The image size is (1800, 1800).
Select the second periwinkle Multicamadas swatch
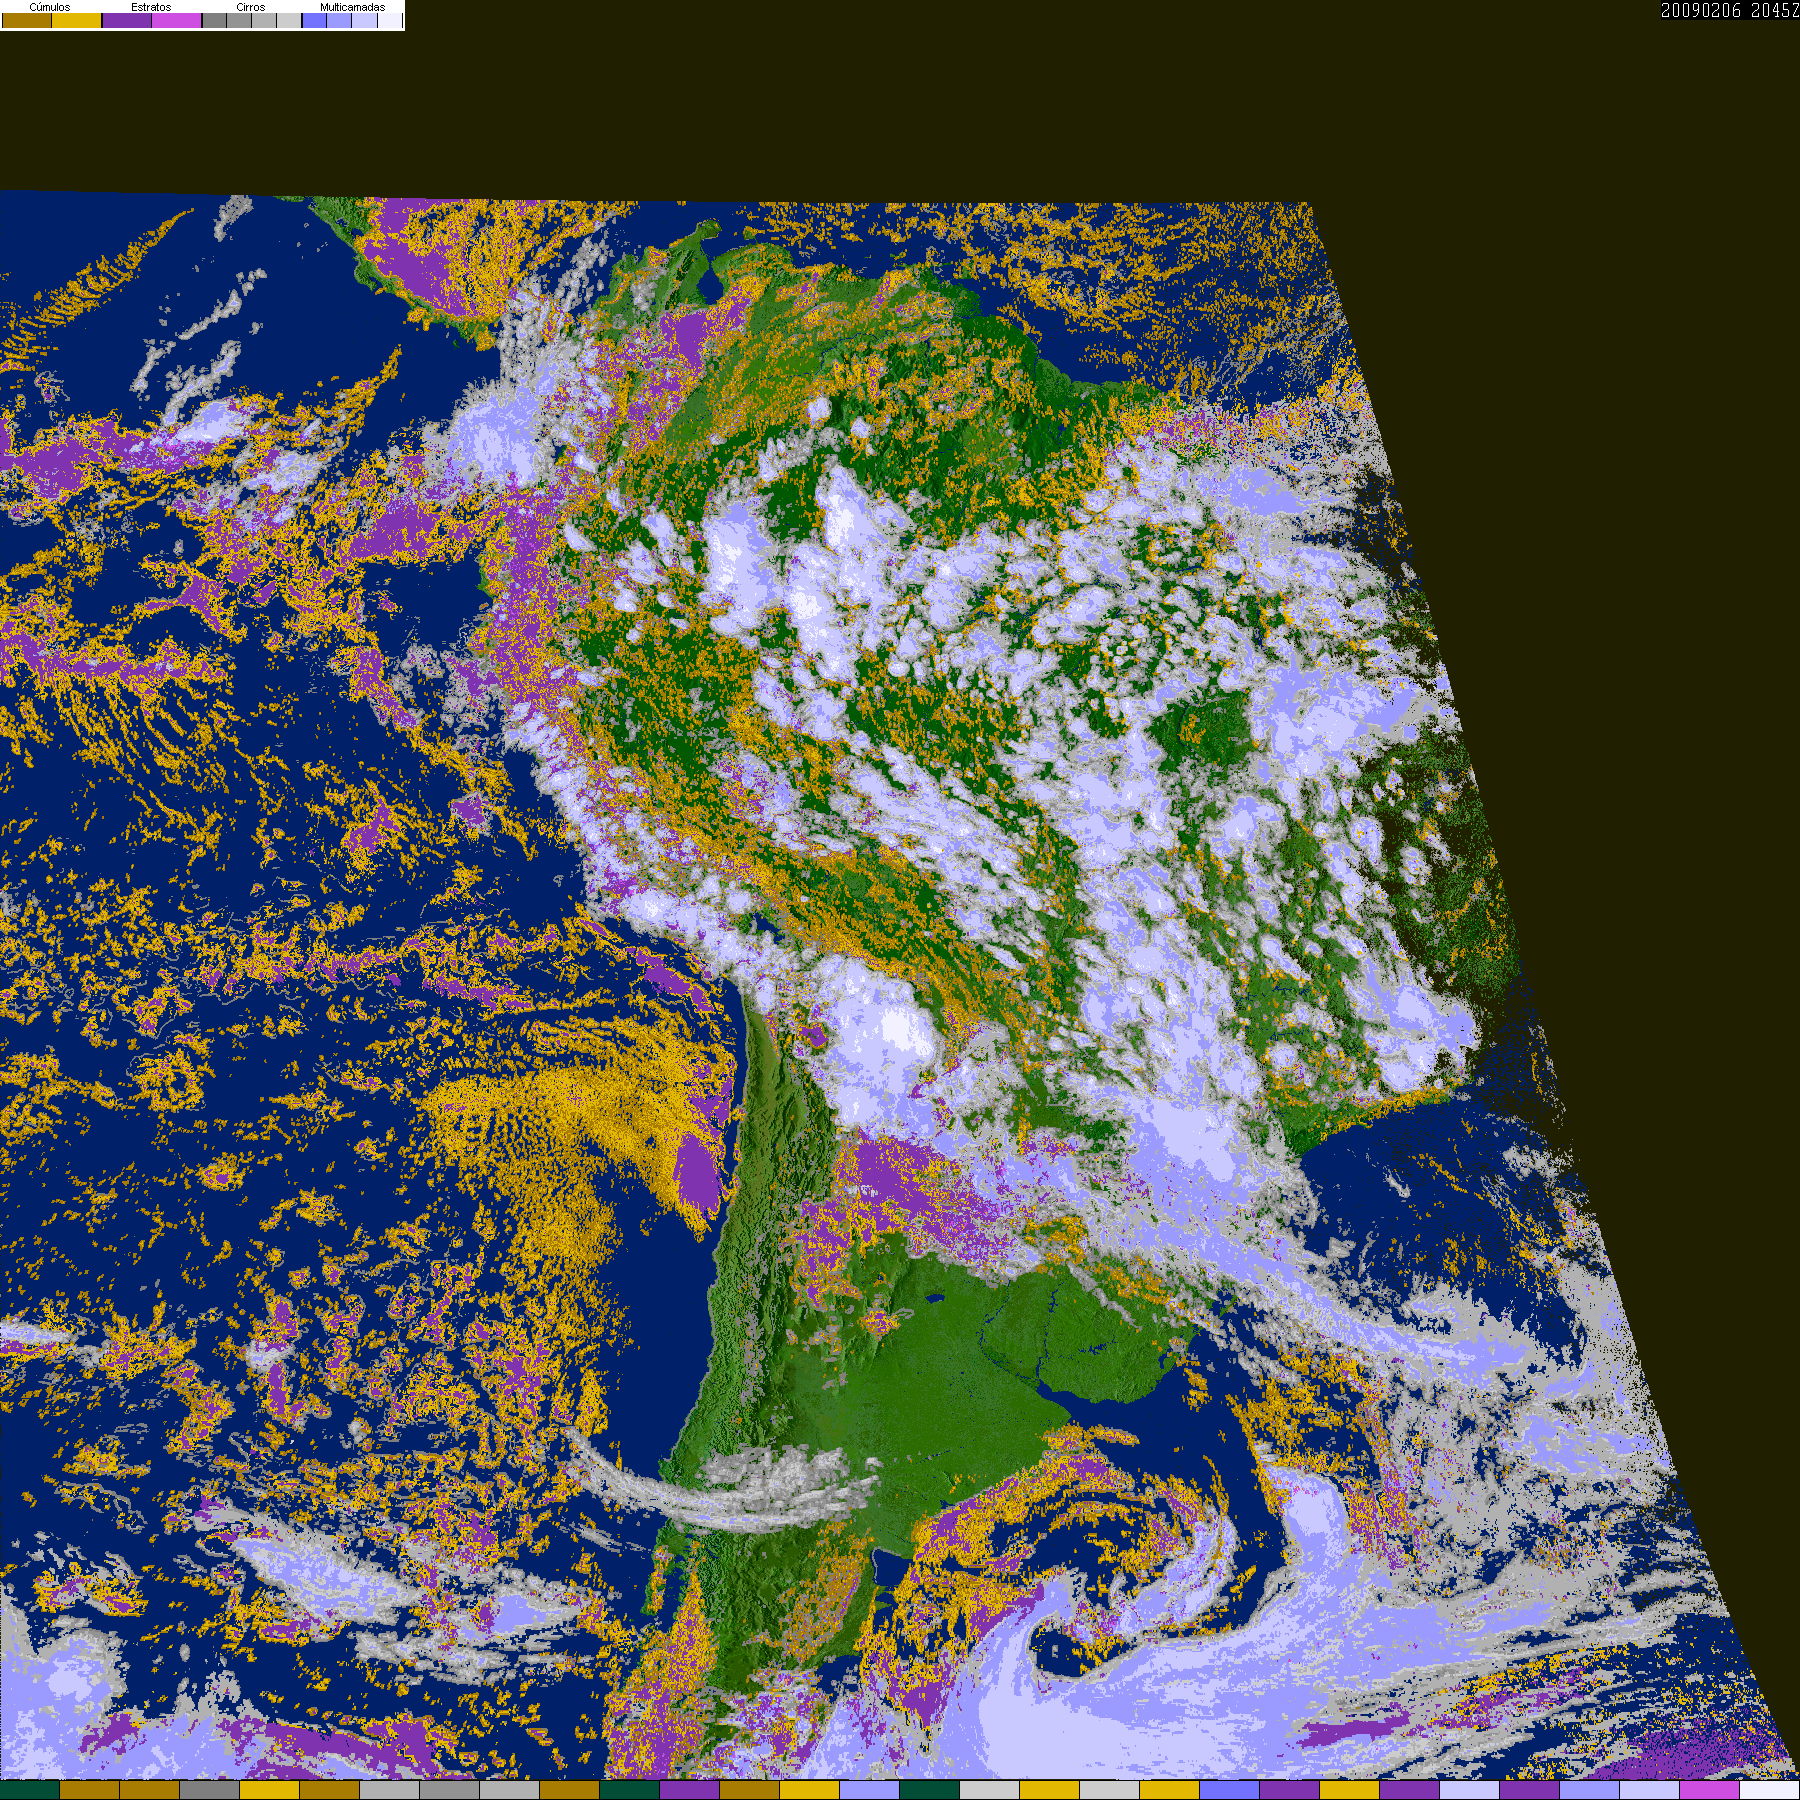(x=339, y=20)
